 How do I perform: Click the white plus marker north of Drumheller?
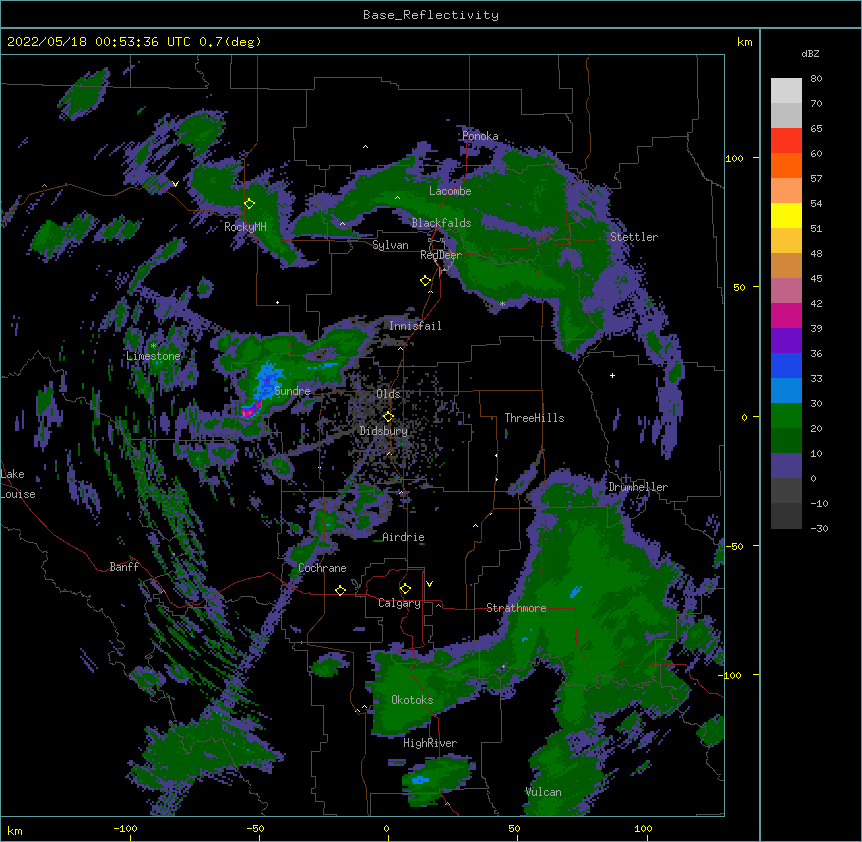tap(612, 375)
